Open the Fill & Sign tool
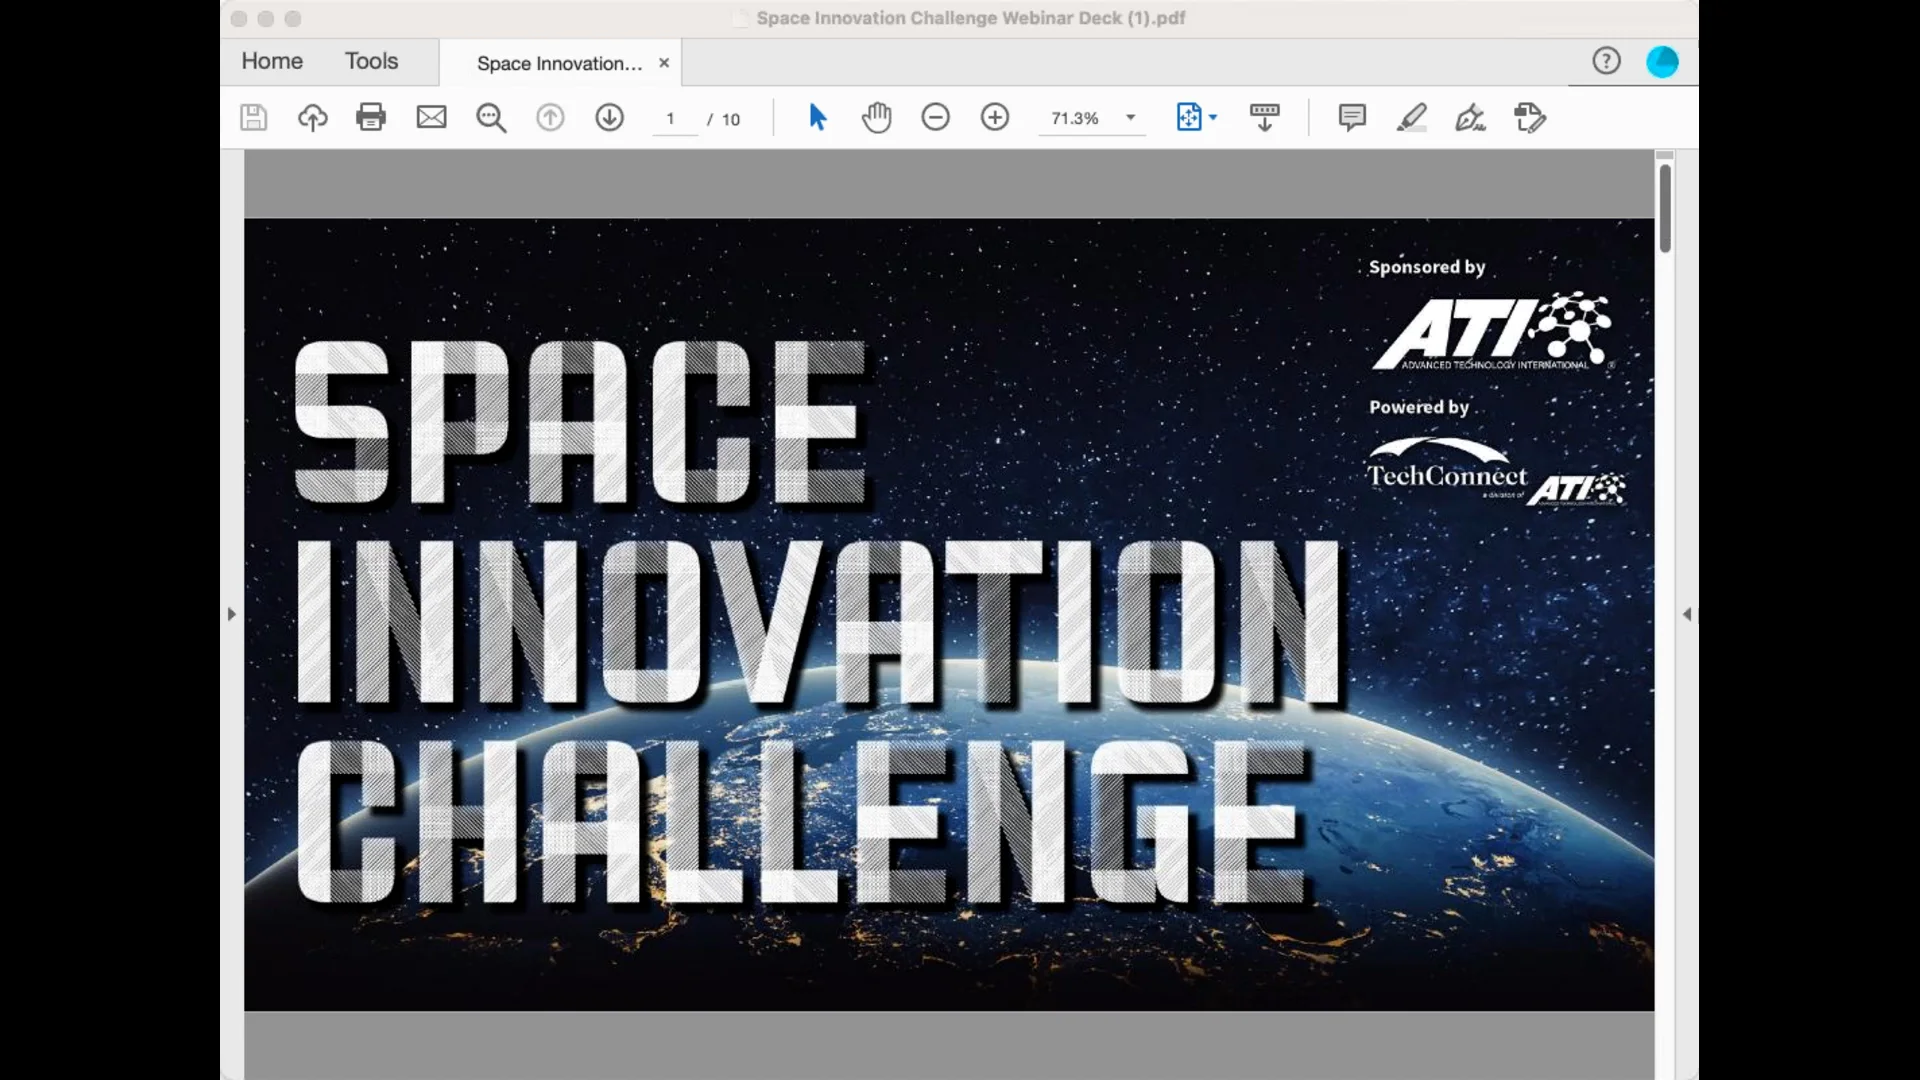The image size is (1920, 1080). point(1471,118)
